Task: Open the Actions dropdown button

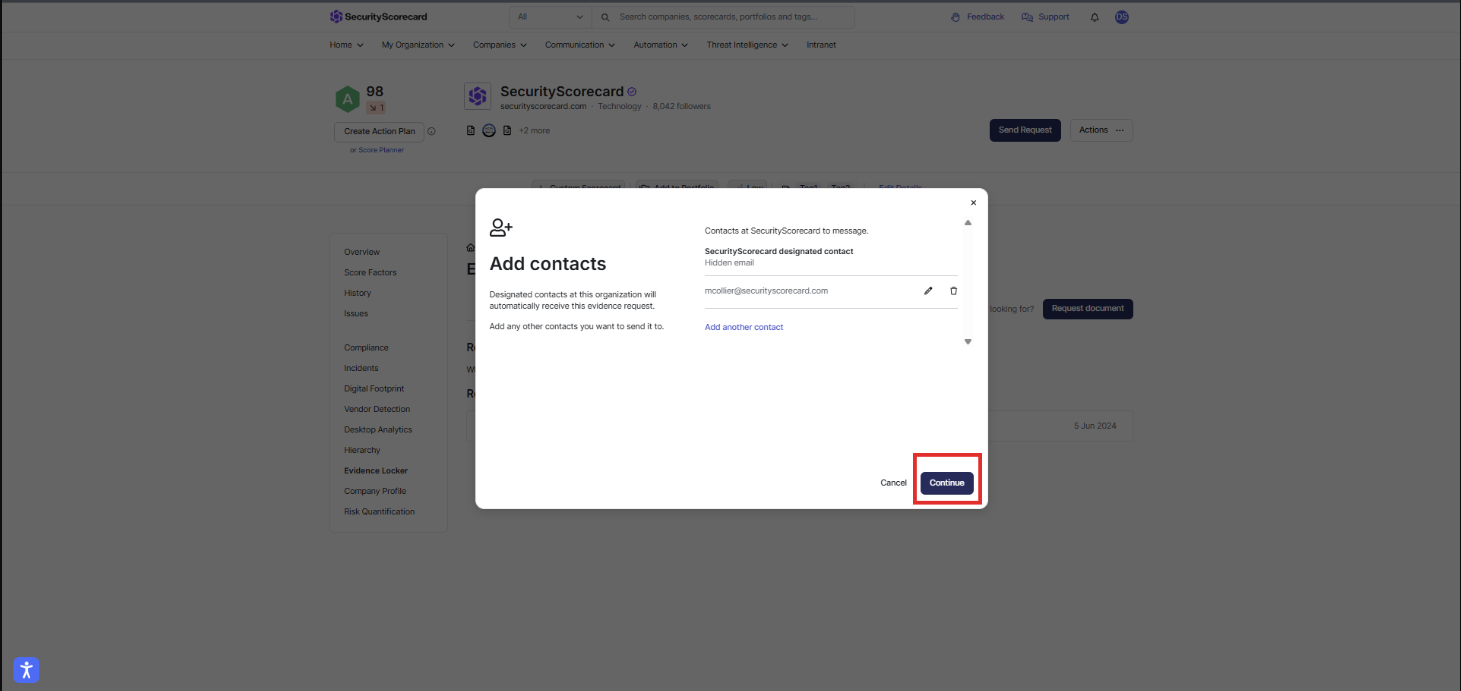Action: (x=1101, y=130)
